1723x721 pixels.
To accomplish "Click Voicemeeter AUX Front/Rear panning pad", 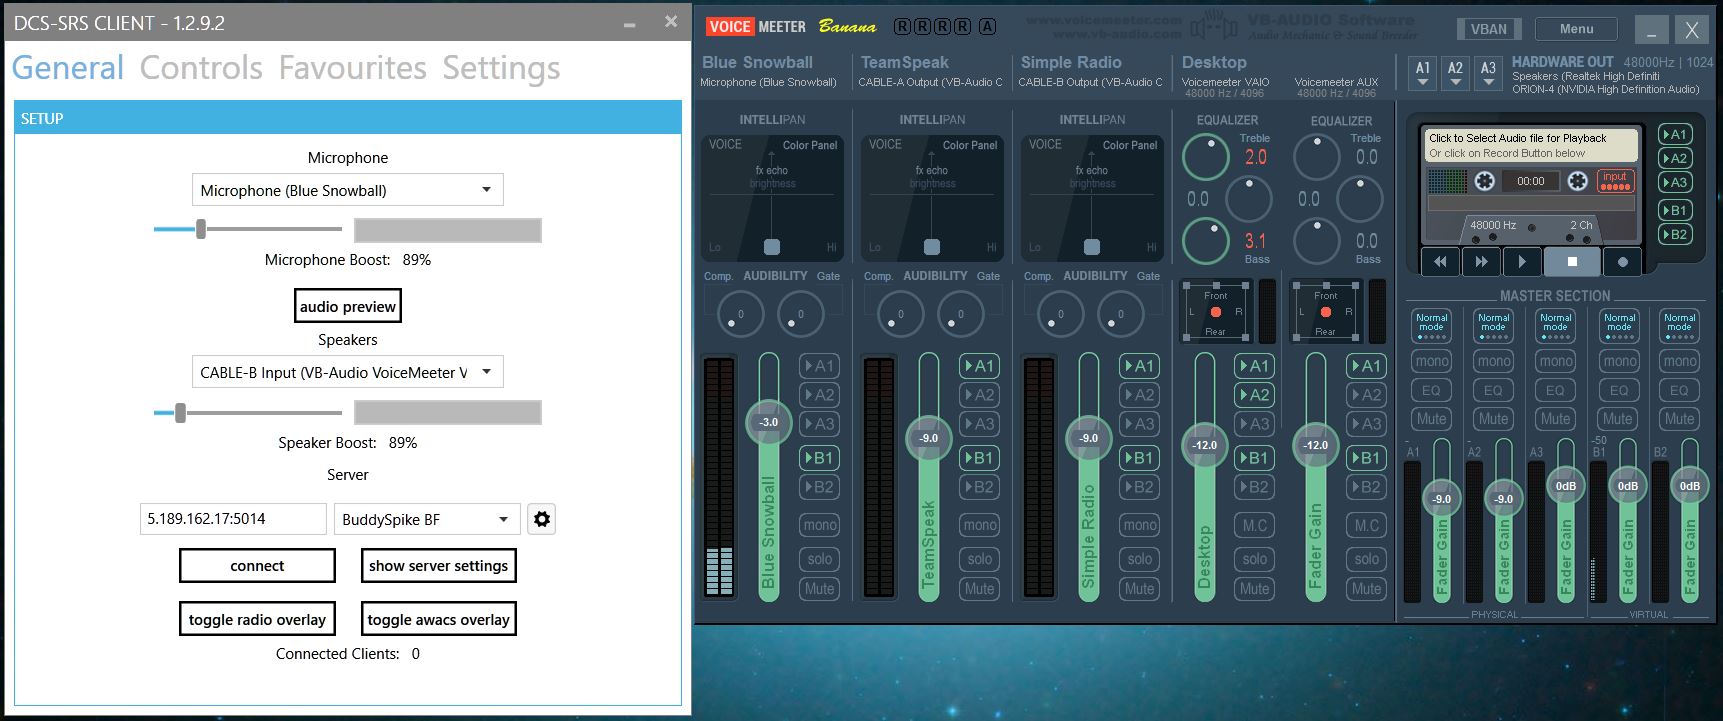I will pyautogui.click(x=1325, y=310).
